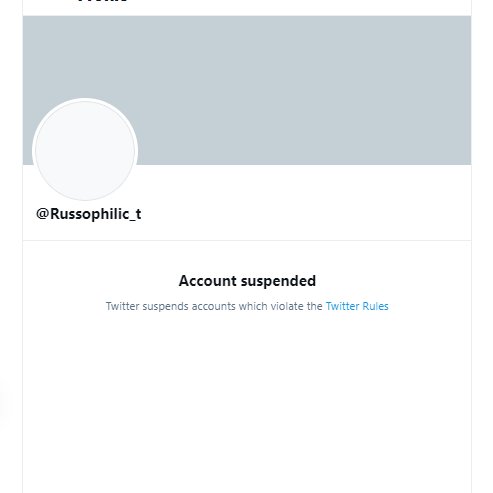Click the right side of the grey banner

400,90
